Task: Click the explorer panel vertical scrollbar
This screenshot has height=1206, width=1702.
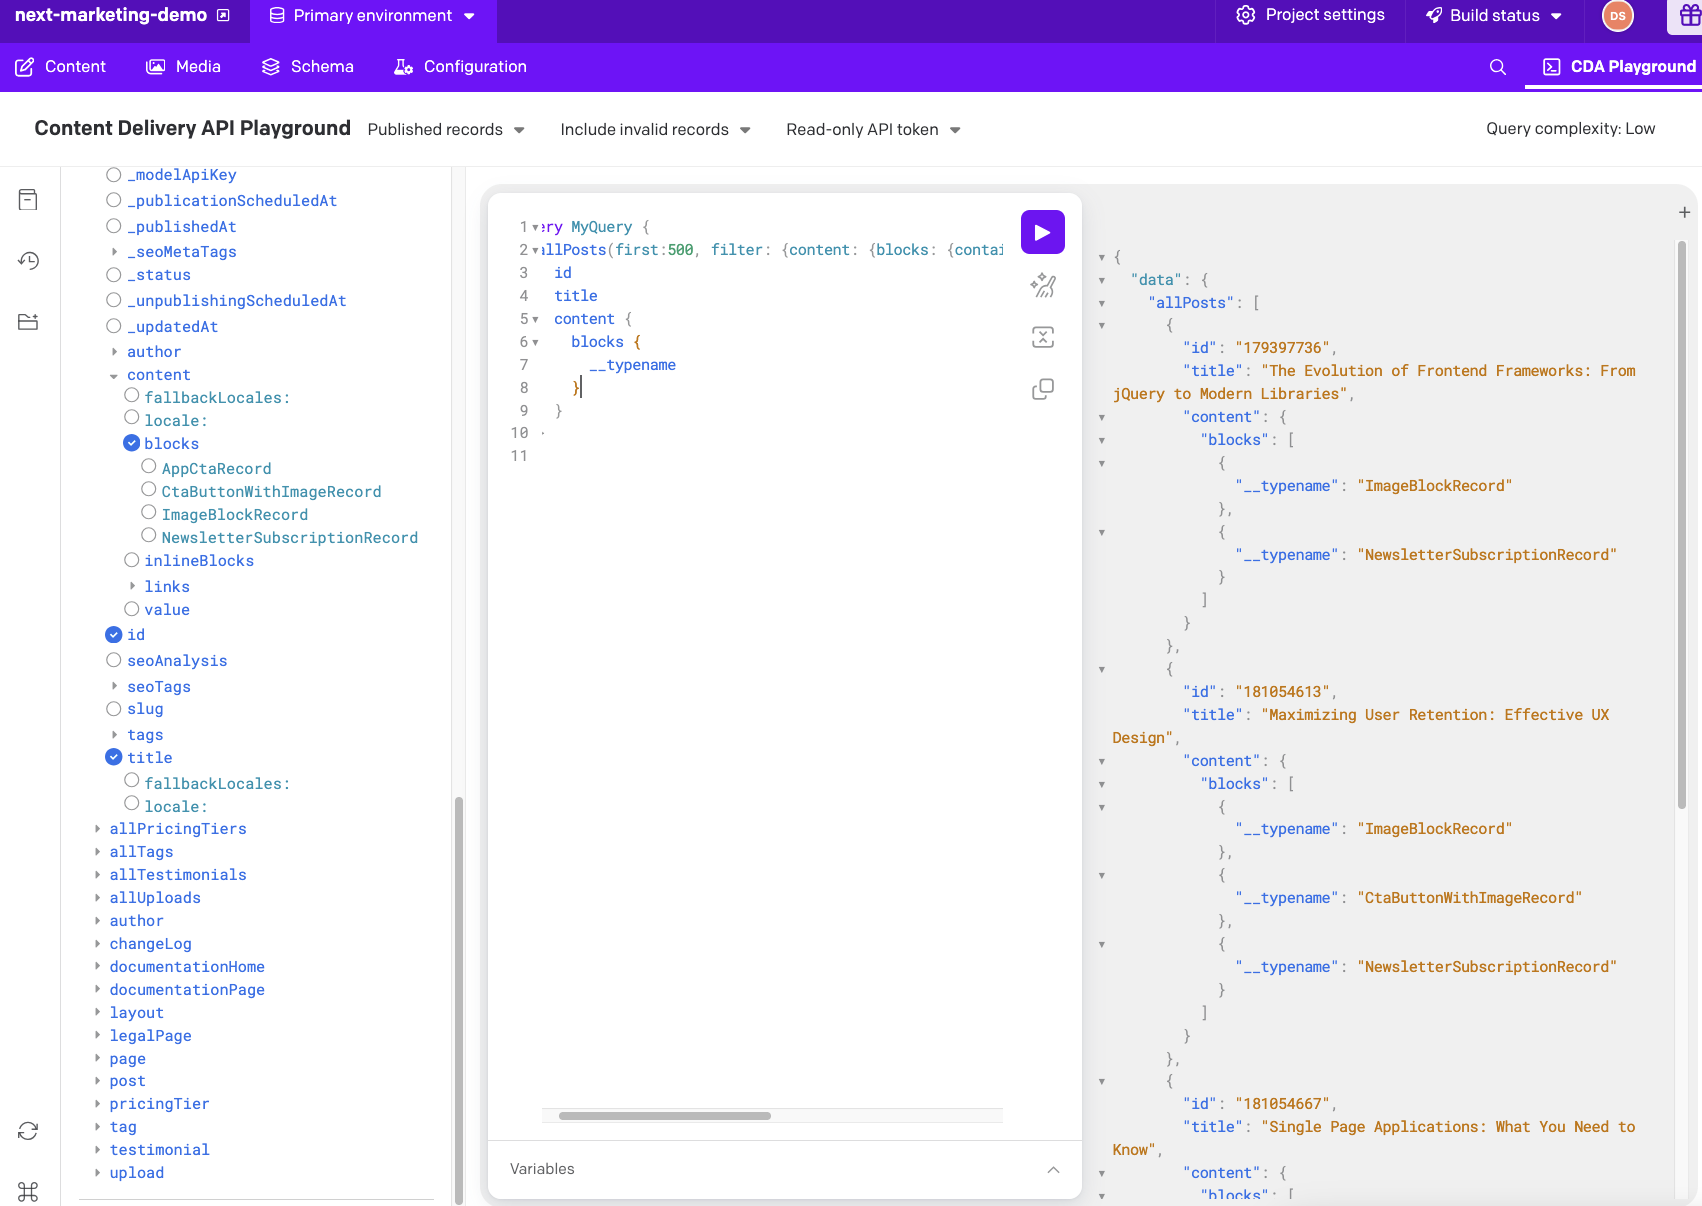Action: 459,1000
